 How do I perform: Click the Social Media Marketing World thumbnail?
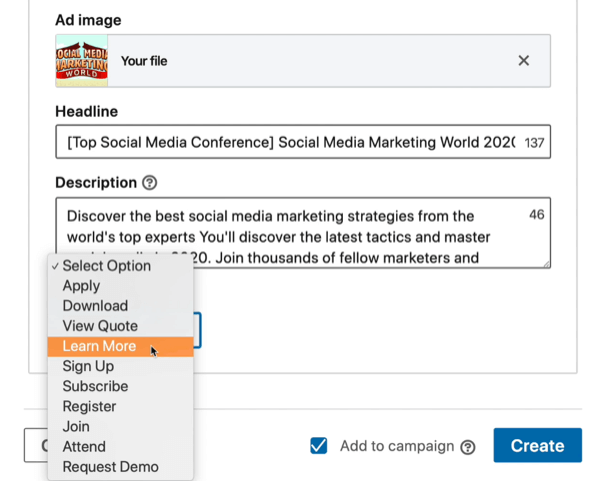[82, 61]
